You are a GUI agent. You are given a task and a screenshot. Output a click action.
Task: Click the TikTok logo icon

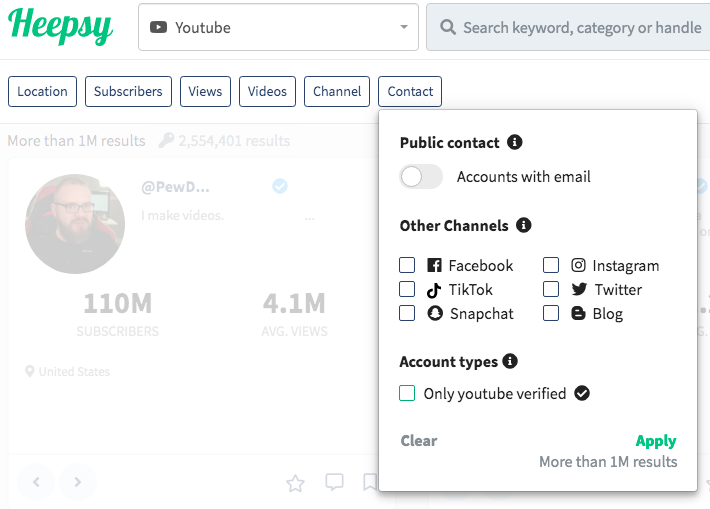[x=434, y=290]
